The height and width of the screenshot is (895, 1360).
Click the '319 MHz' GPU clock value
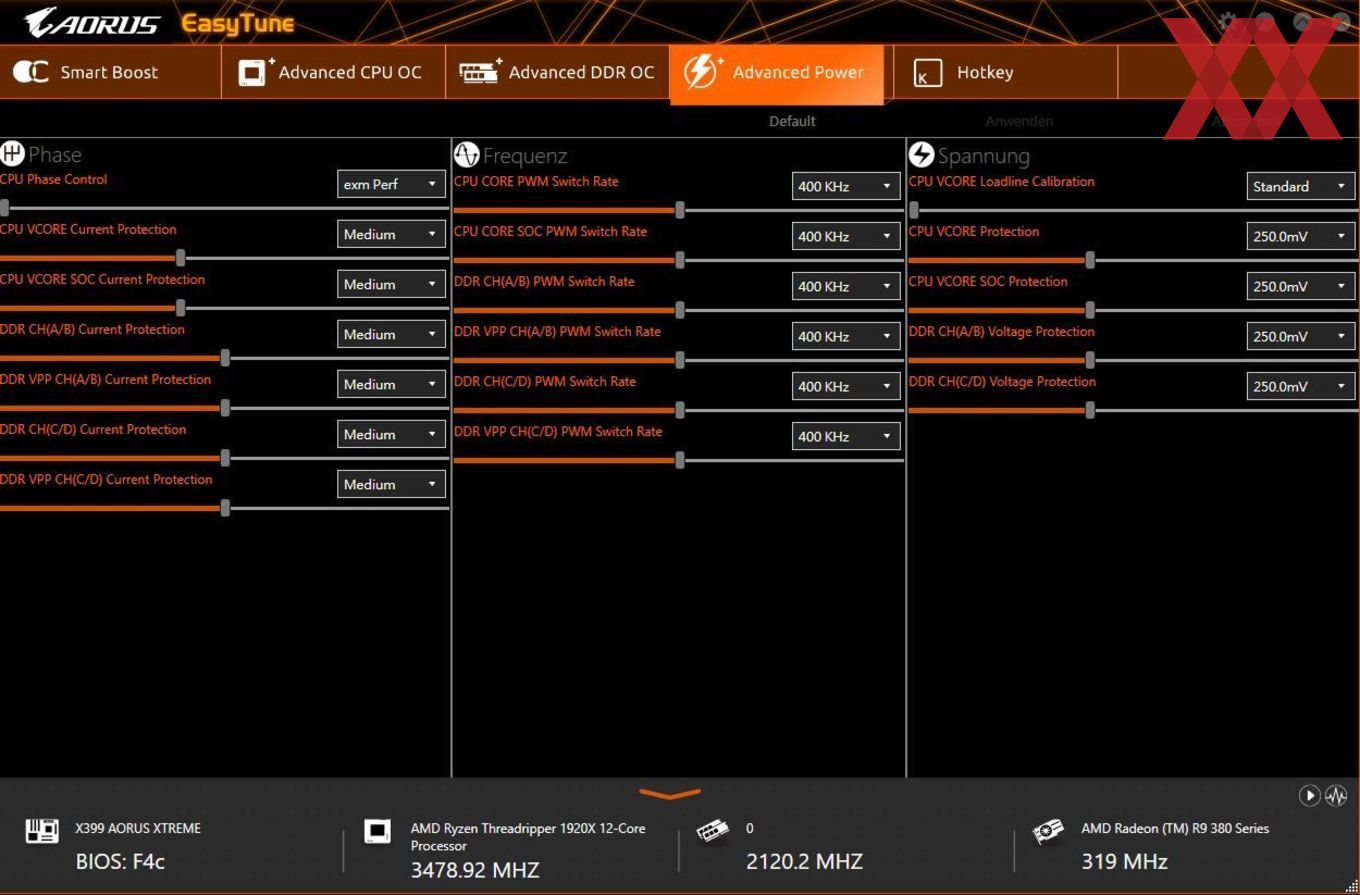click(1124, 861)
